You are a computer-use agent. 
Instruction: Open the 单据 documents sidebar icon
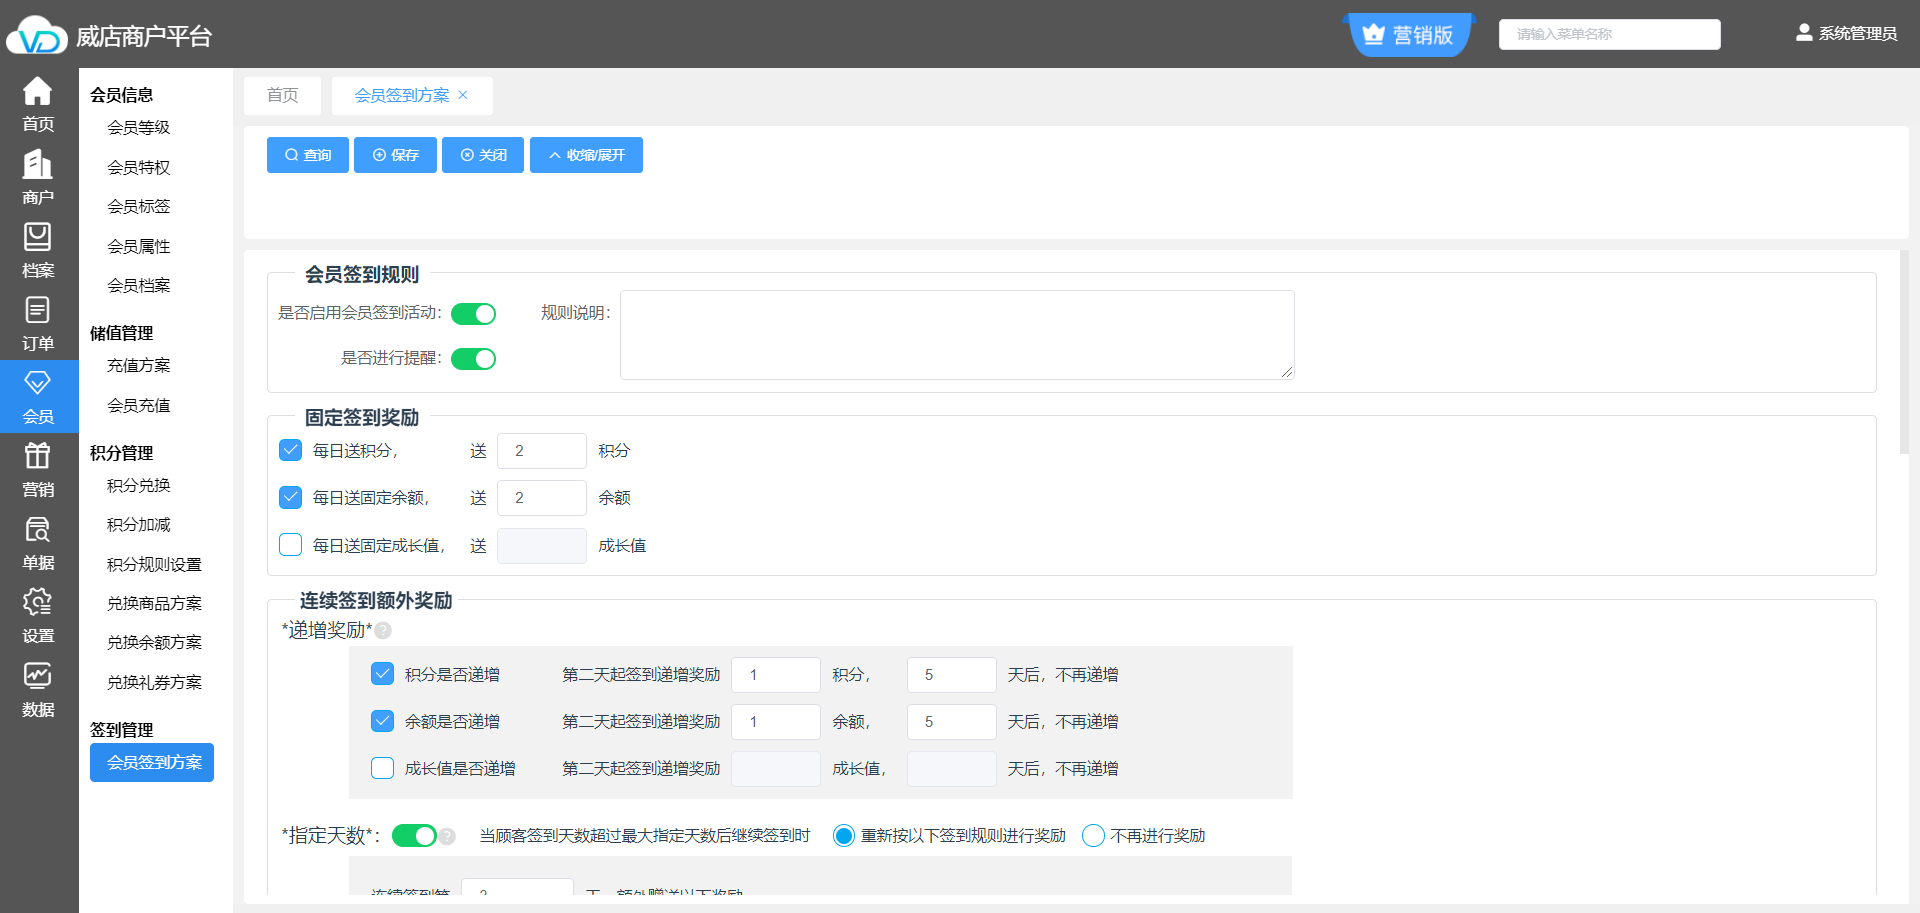38,542
